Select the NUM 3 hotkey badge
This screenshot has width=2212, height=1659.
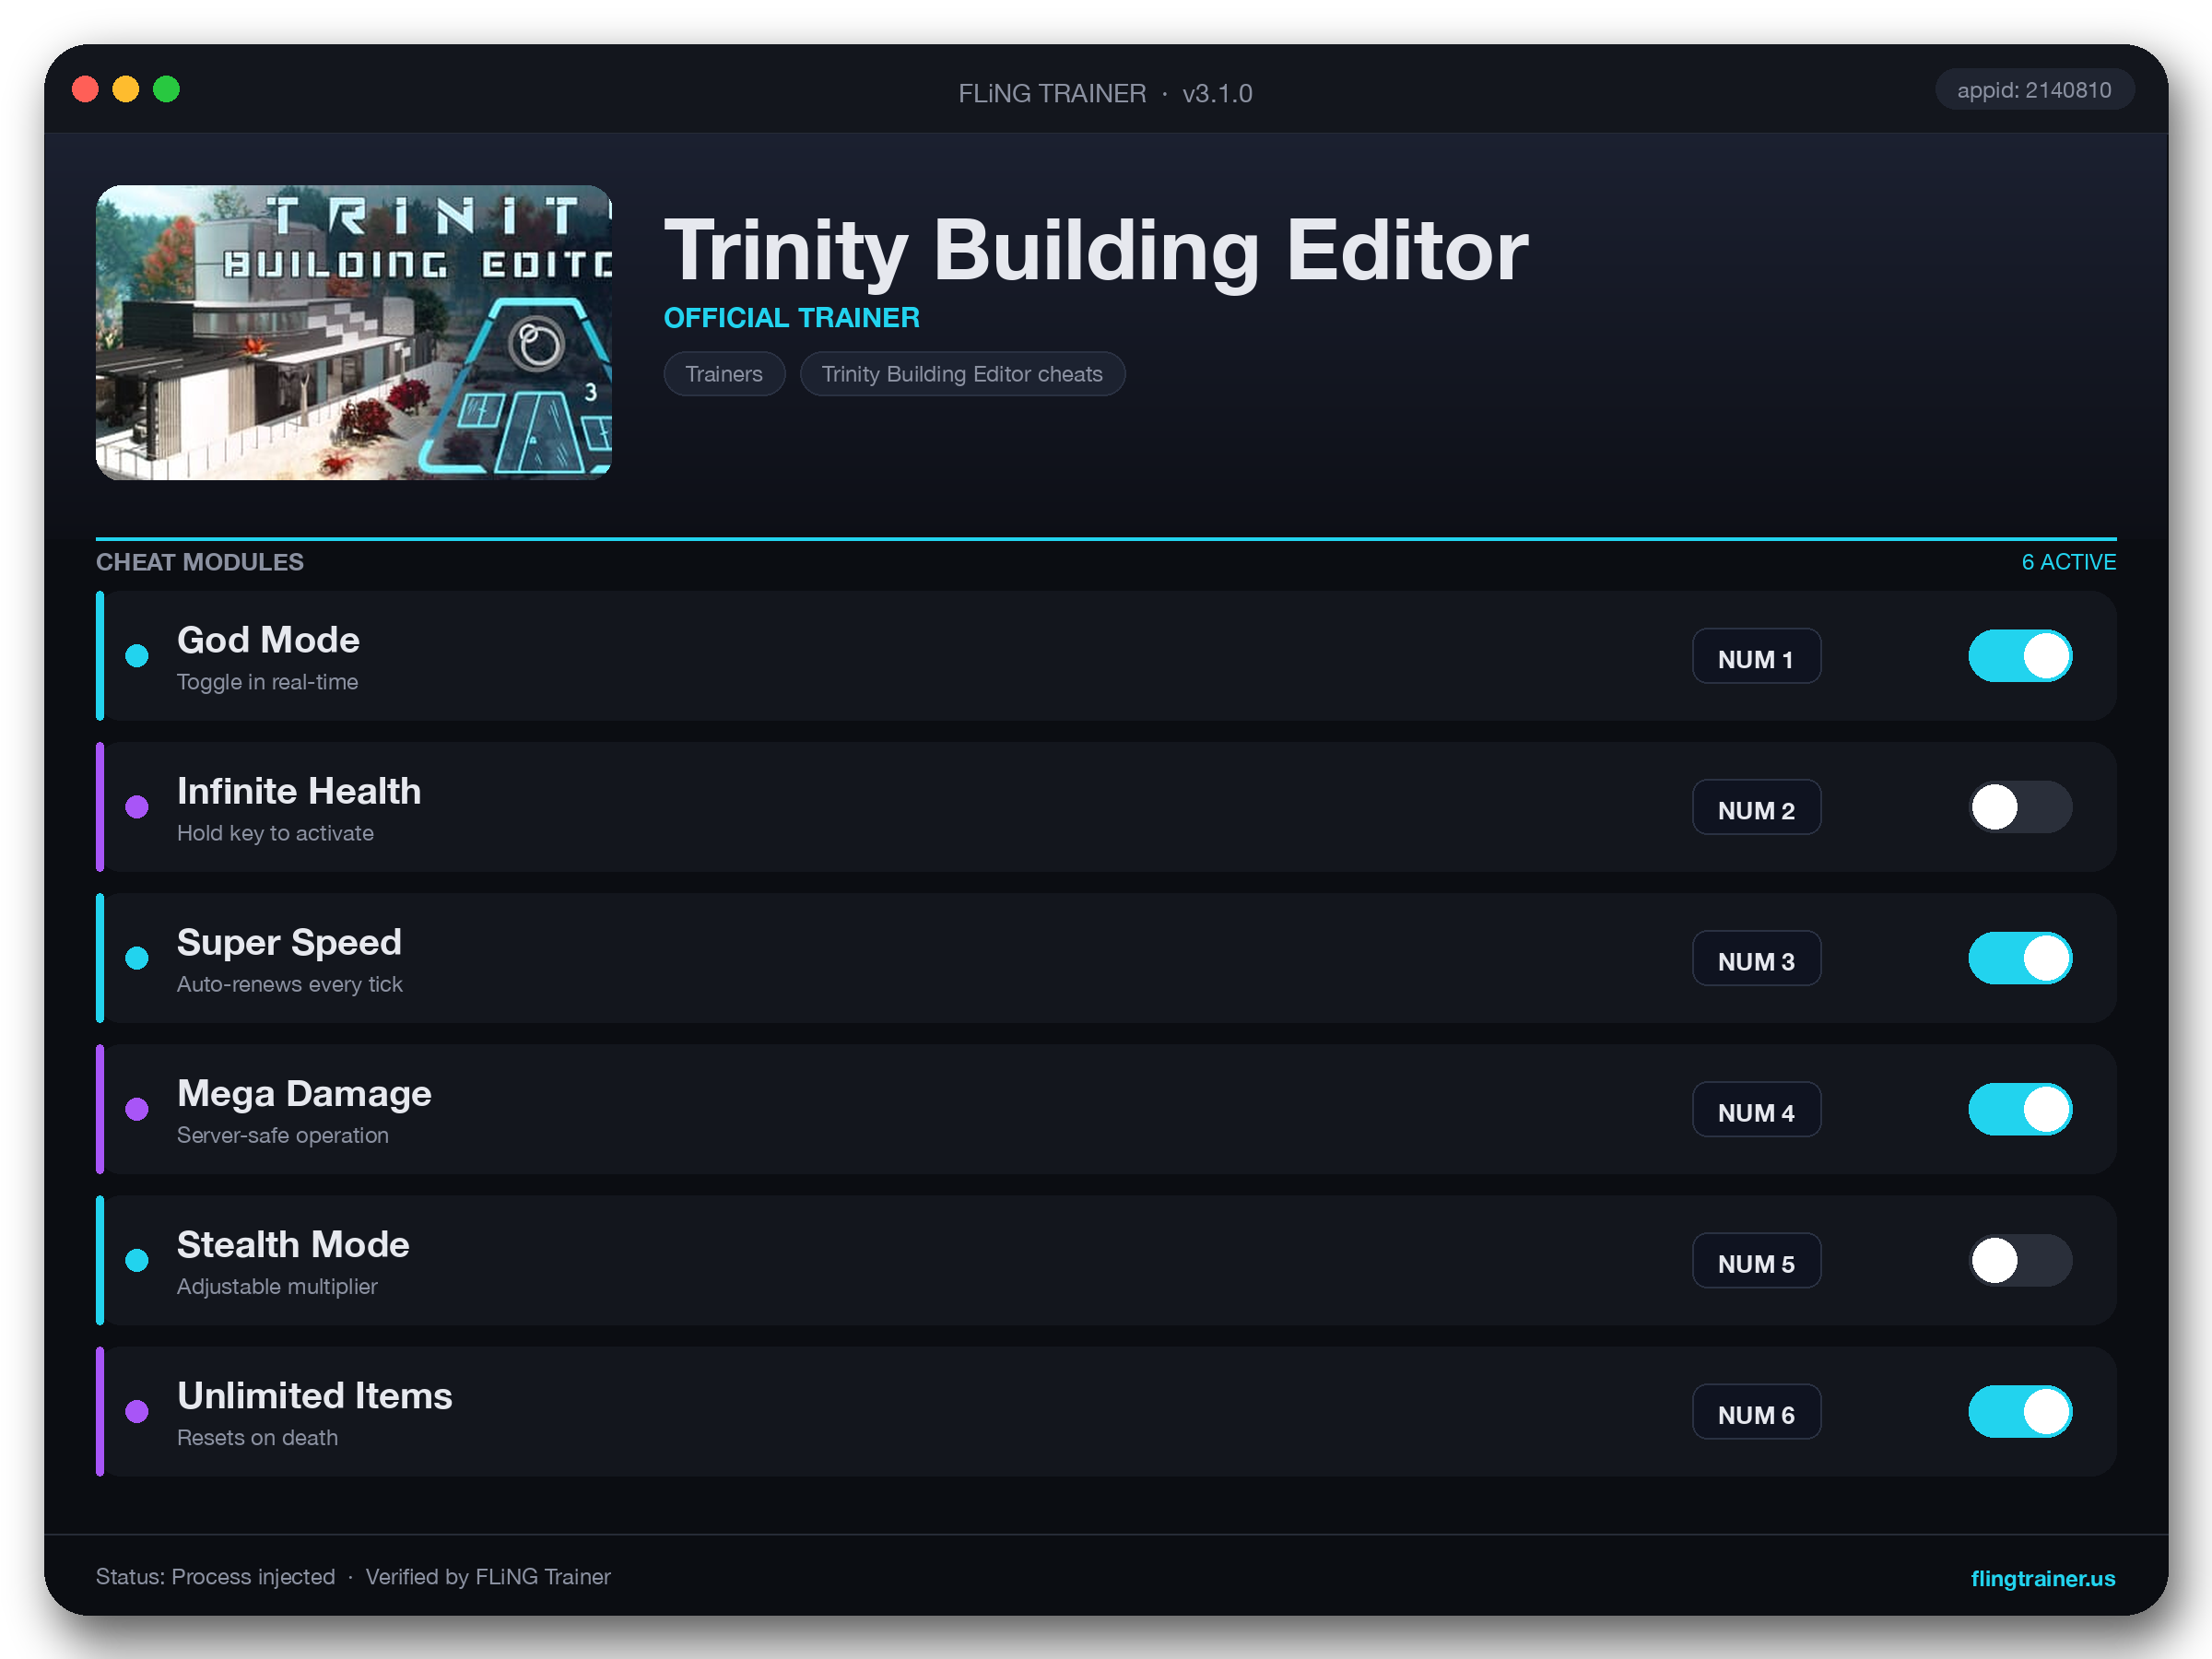tap(1756, 958)
